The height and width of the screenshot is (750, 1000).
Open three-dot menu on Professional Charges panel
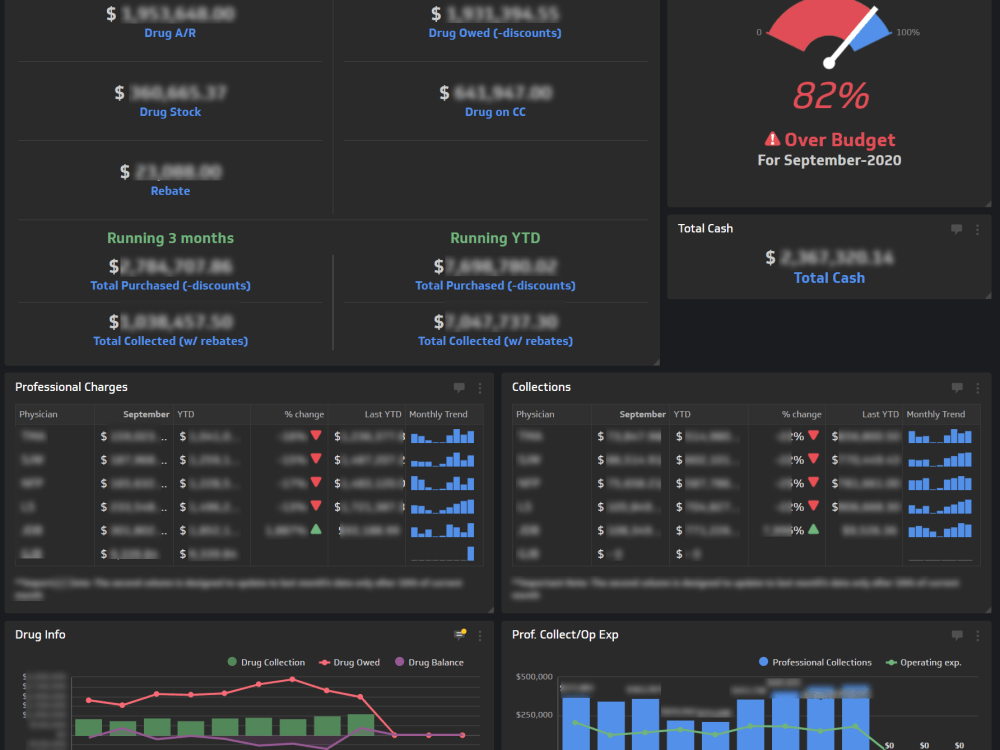pyautogui.click(x=478, y=388)
